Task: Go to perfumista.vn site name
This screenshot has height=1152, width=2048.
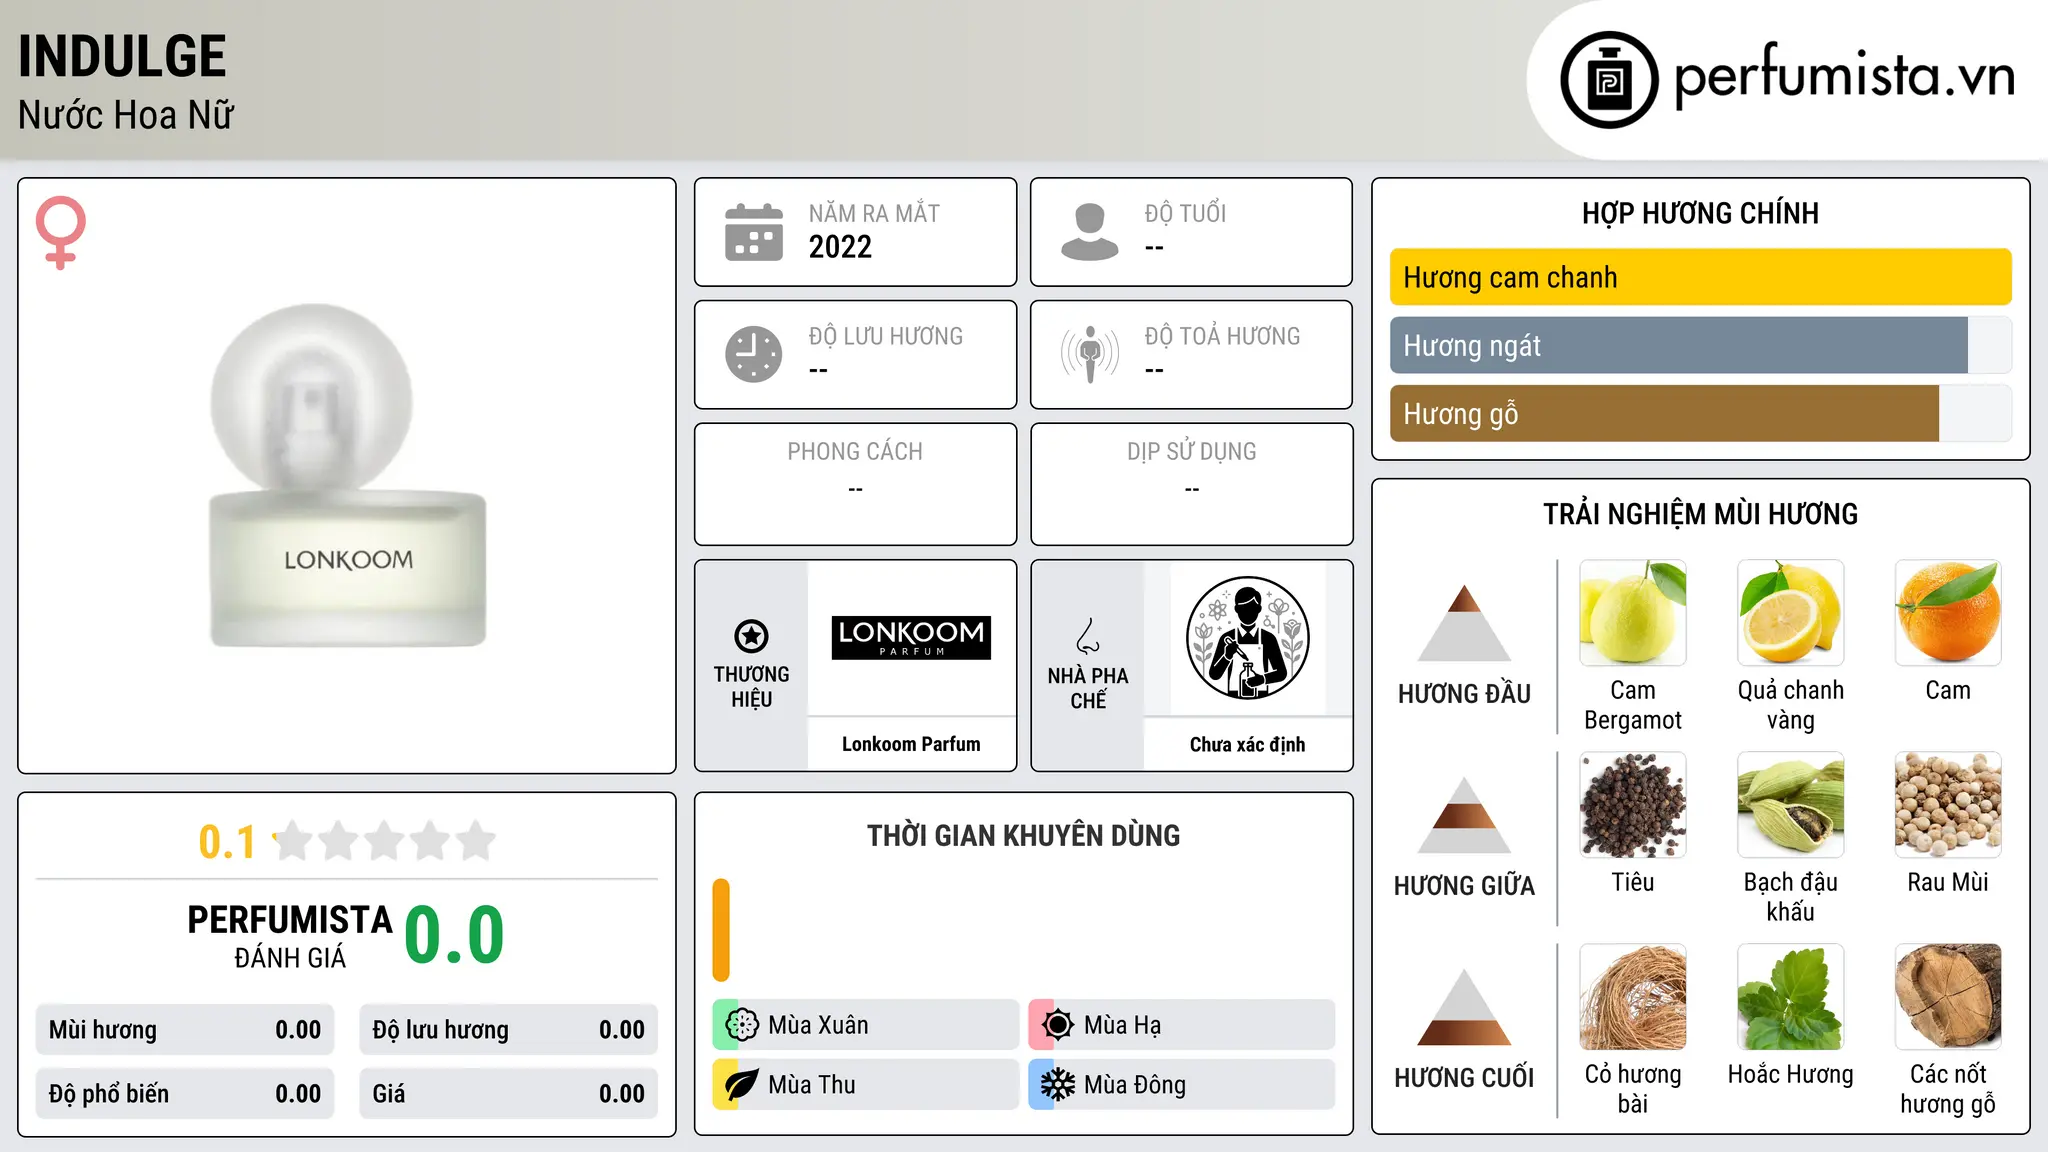Action: click(x=1844, y=76)
